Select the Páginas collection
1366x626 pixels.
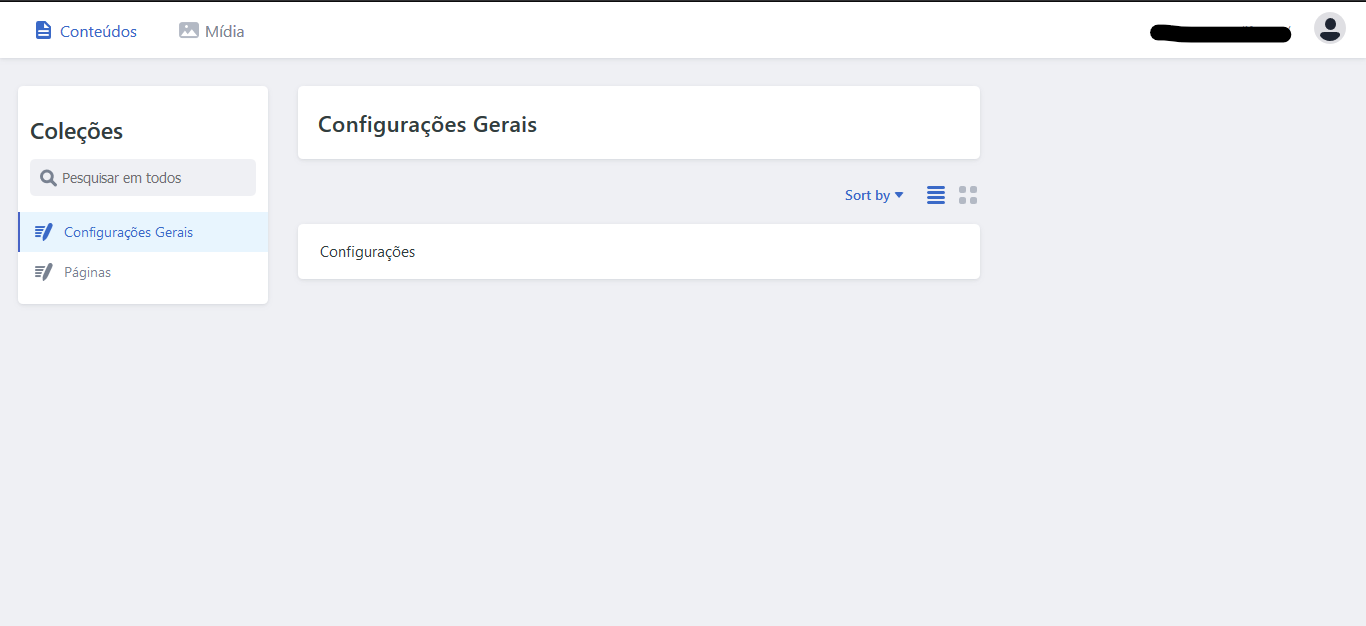143,272
